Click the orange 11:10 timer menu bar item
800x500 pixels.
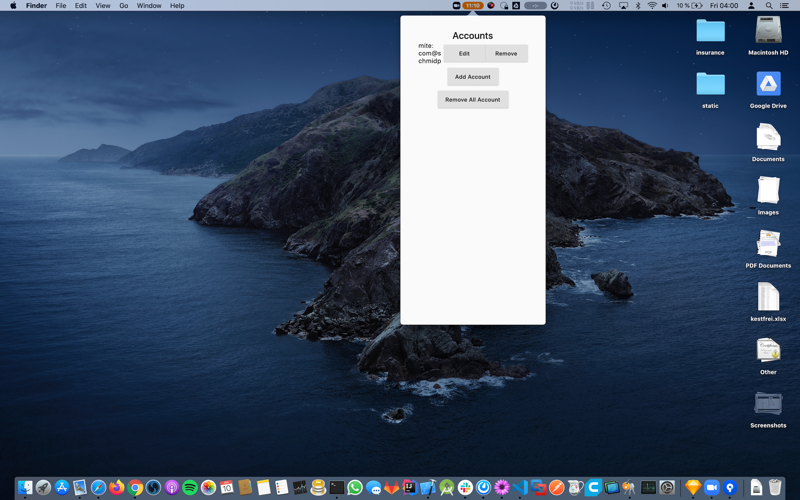point(472,6)
